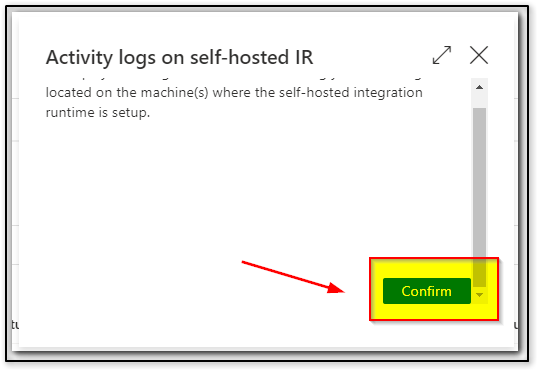This screenshot has height=371, width=538.
Task: Click the text 'runtime is setup.'
Action: [x=98, y=113]
